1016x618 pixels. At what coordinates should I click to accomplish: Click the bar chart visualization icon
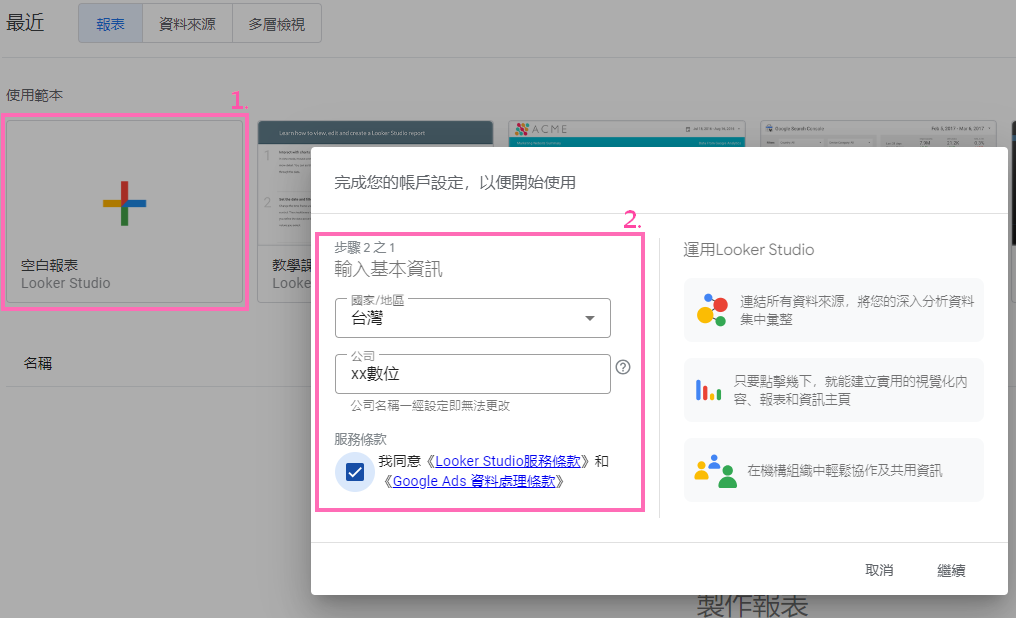(x=708, y=390)
